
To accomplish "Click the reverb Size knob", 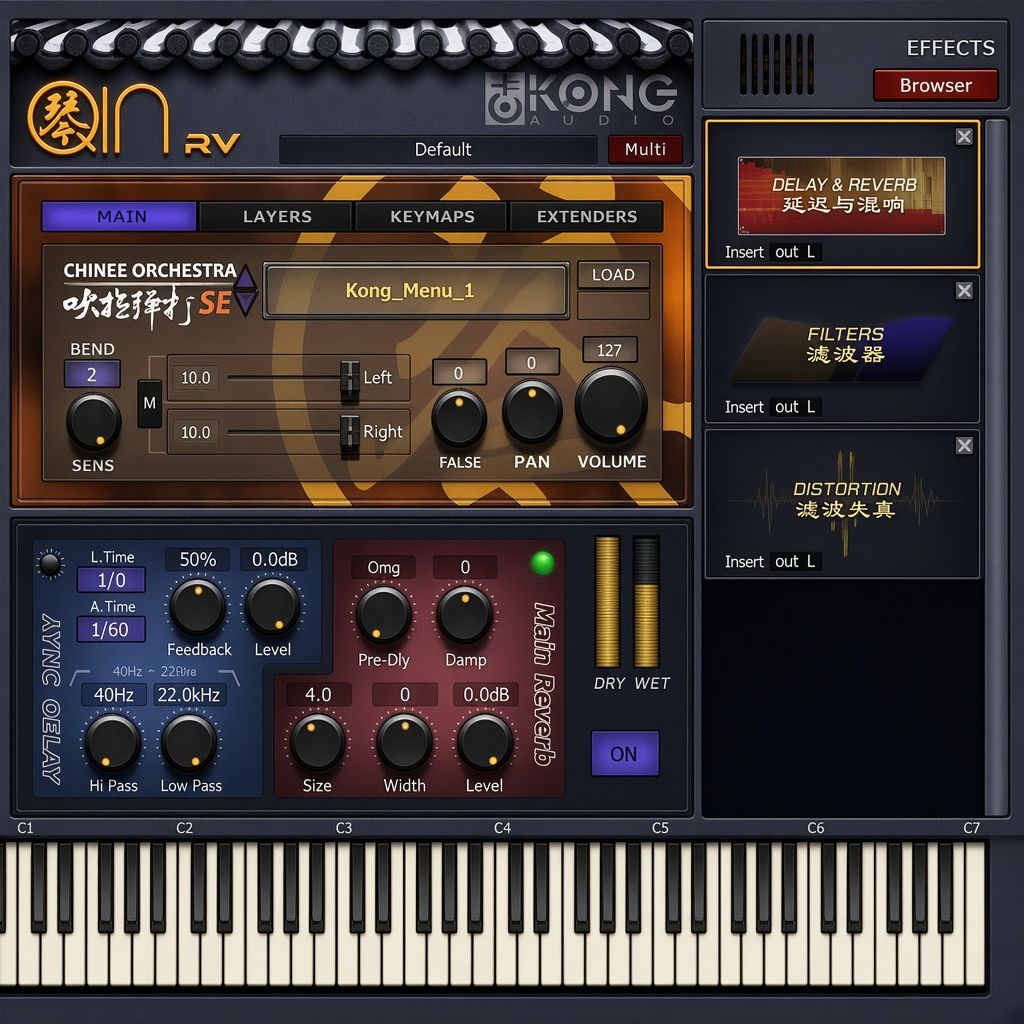I will (317, 743).
